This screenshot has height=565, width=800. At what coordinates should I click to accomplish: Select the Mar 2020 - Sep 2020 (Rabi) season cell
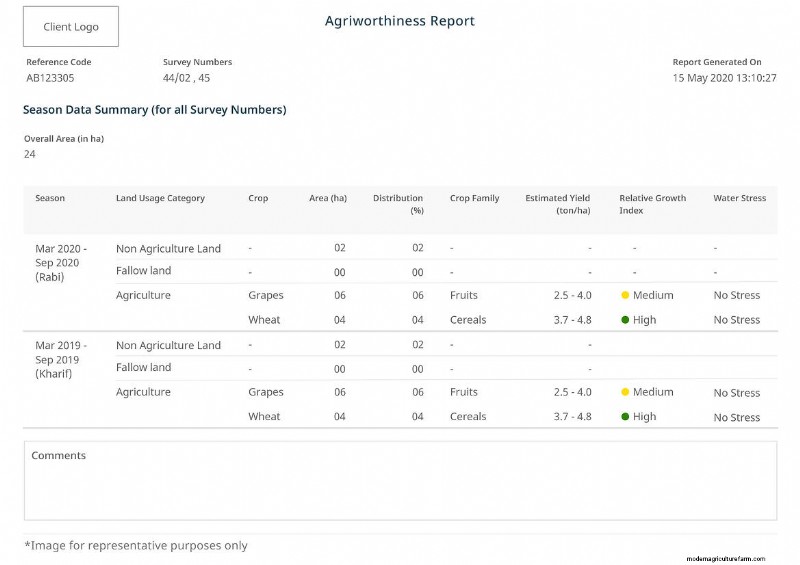click(x=61, y=263)
